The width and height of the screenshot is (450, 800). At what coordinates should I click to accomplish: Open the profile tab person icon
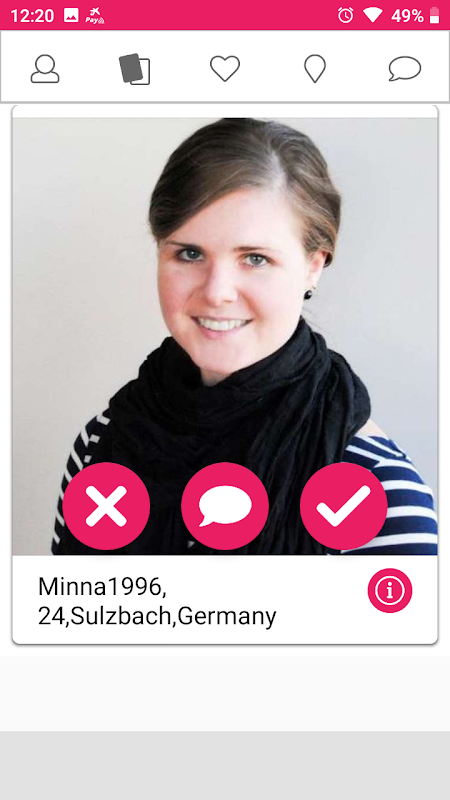(45, 69)
